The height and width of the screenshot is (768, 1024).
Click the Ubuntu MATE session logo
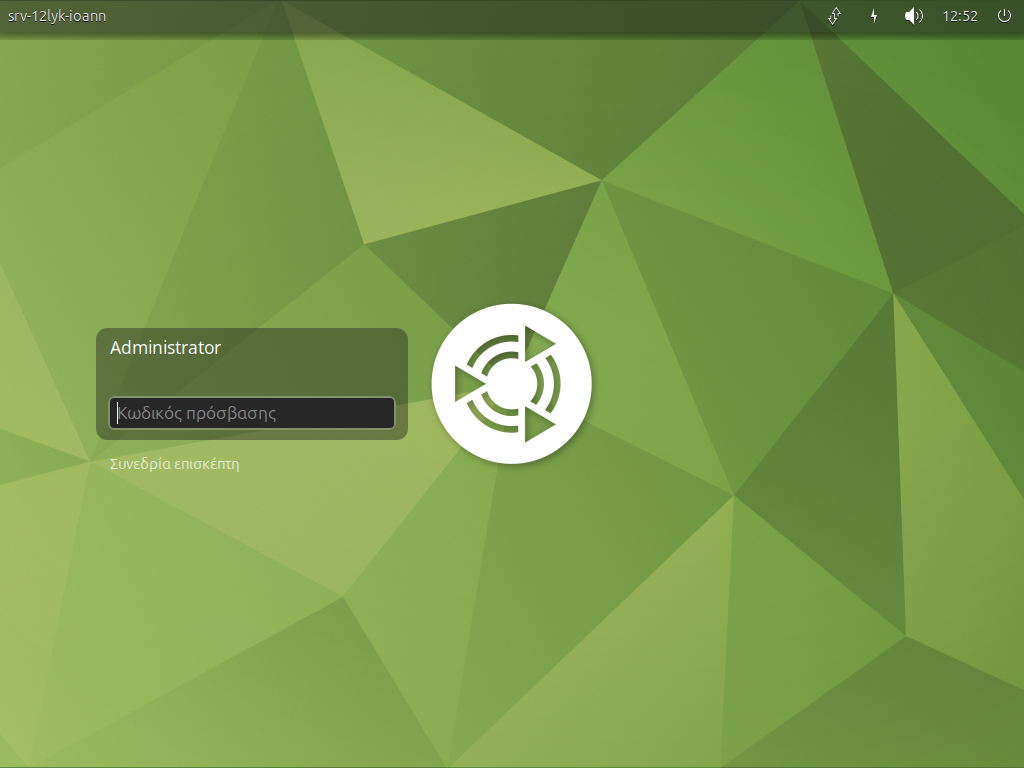click(511, 384)
